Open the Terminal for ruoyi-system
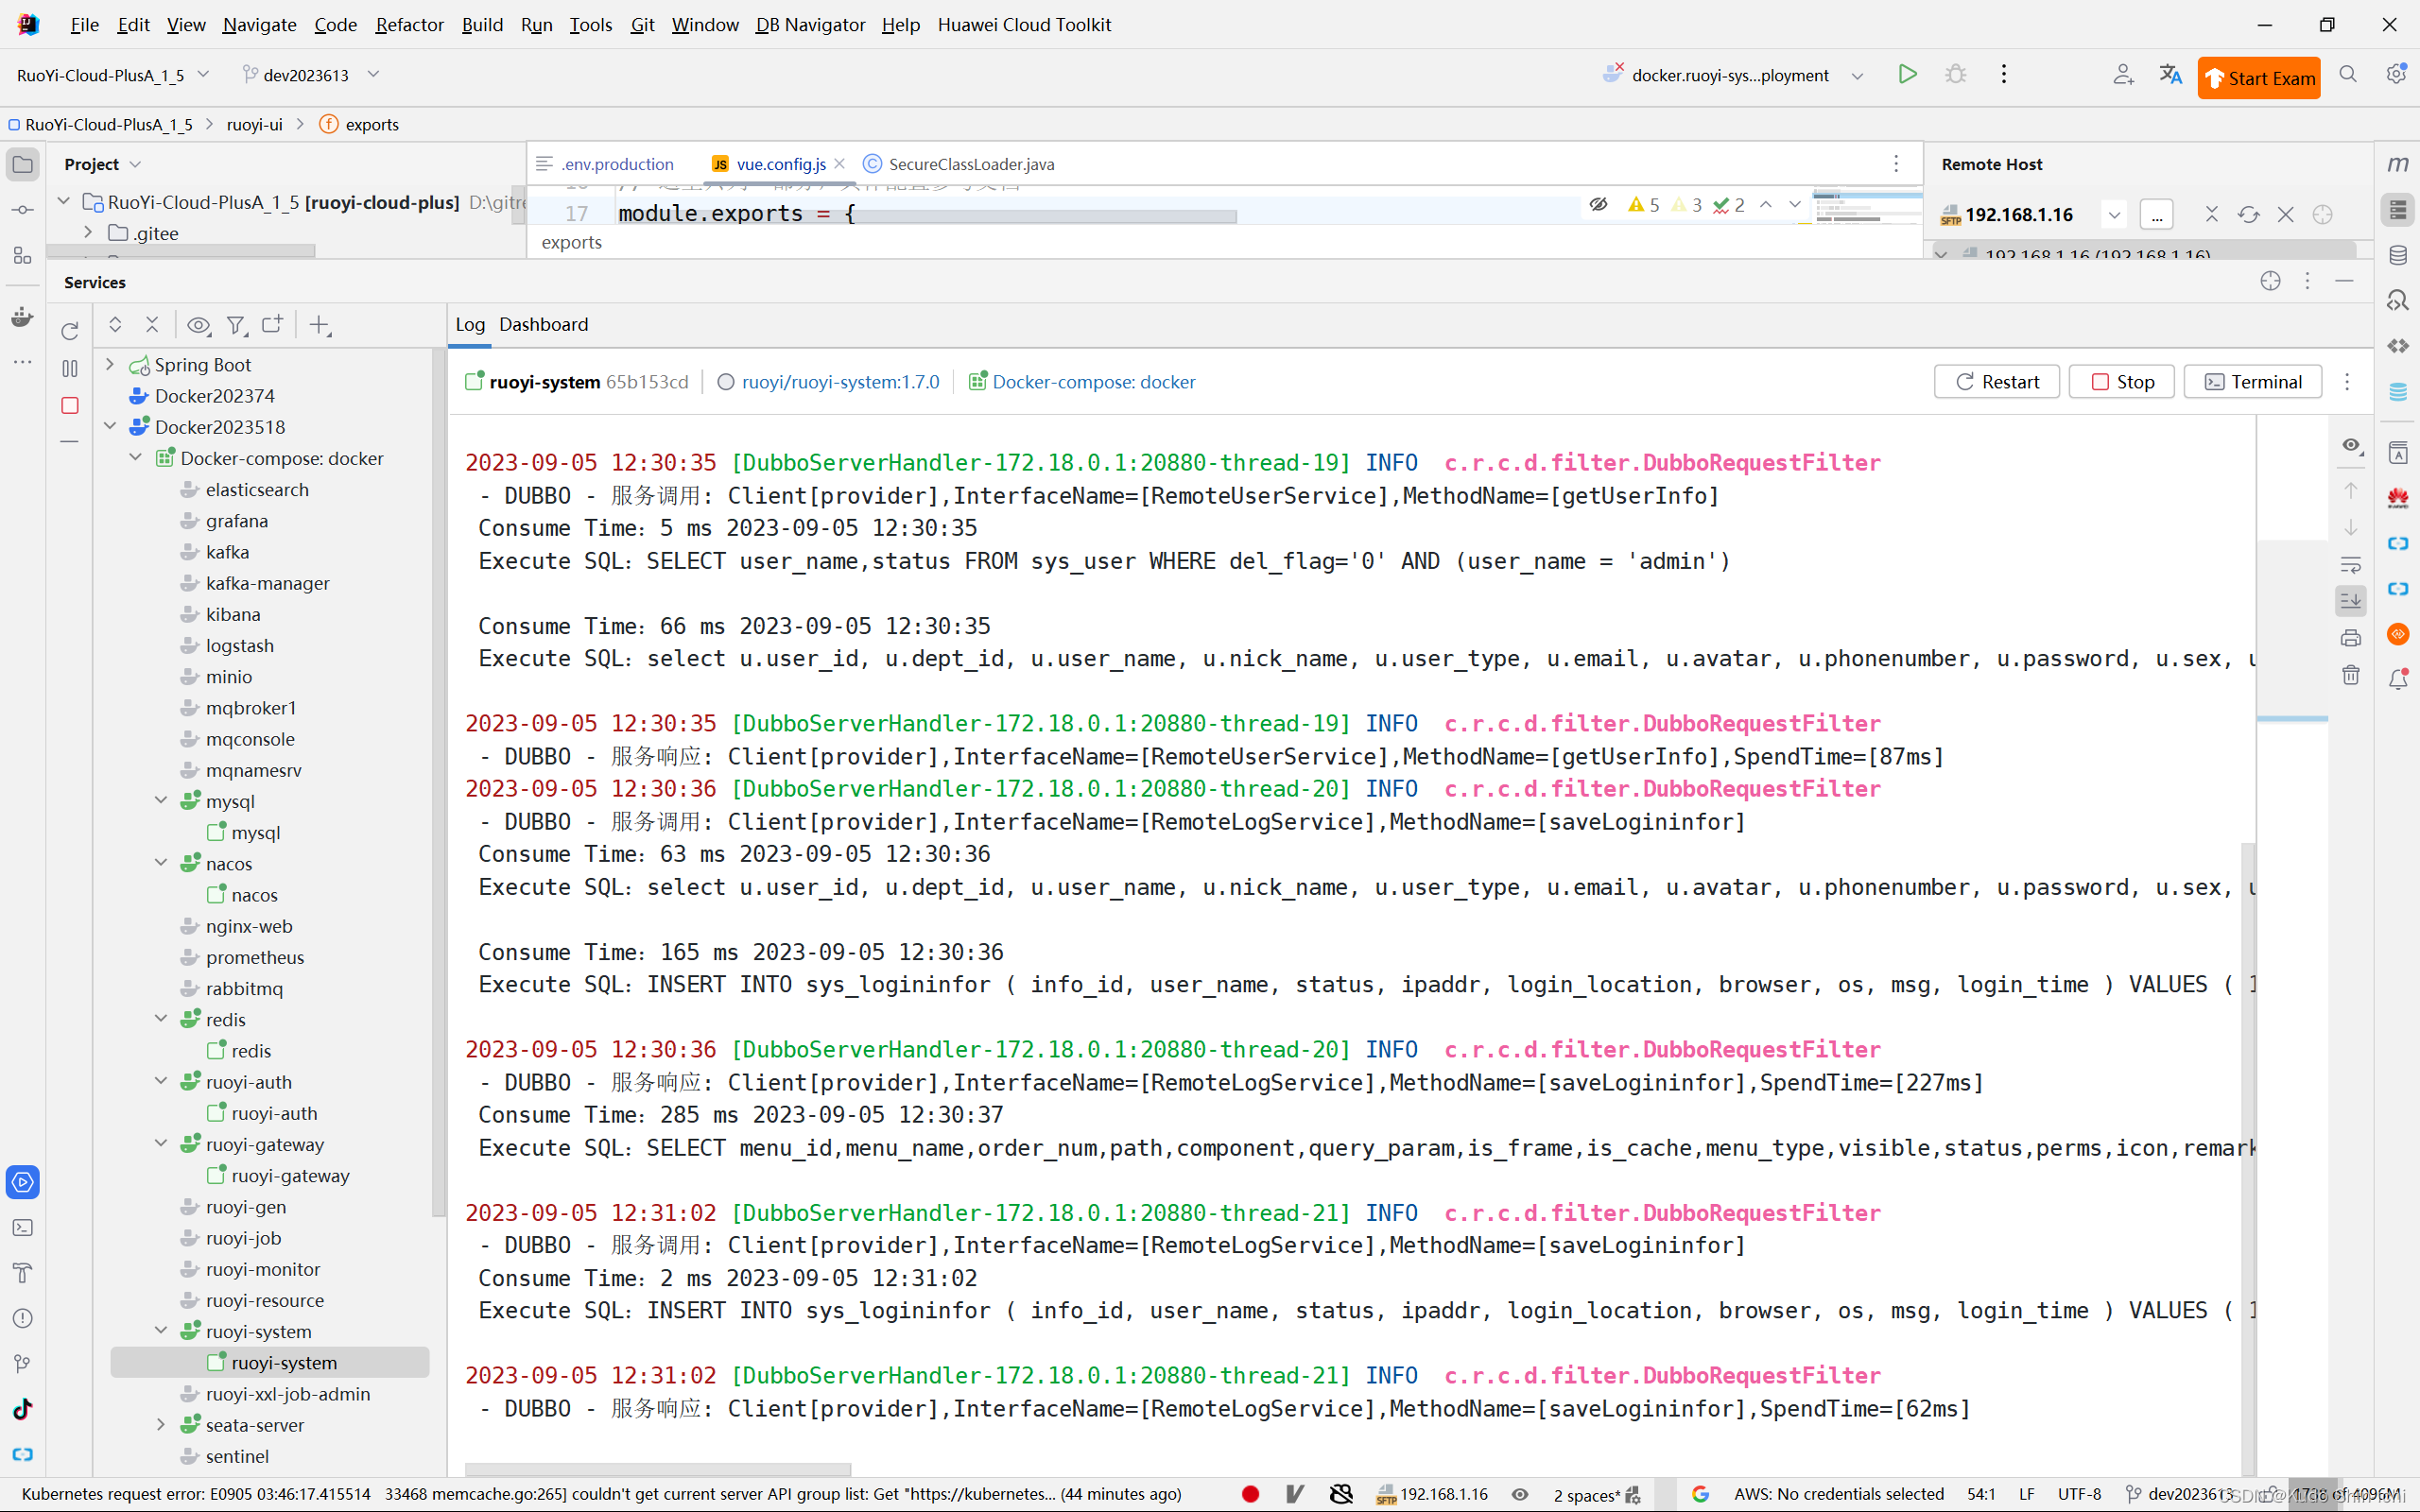 click(x=2255, y=382)
